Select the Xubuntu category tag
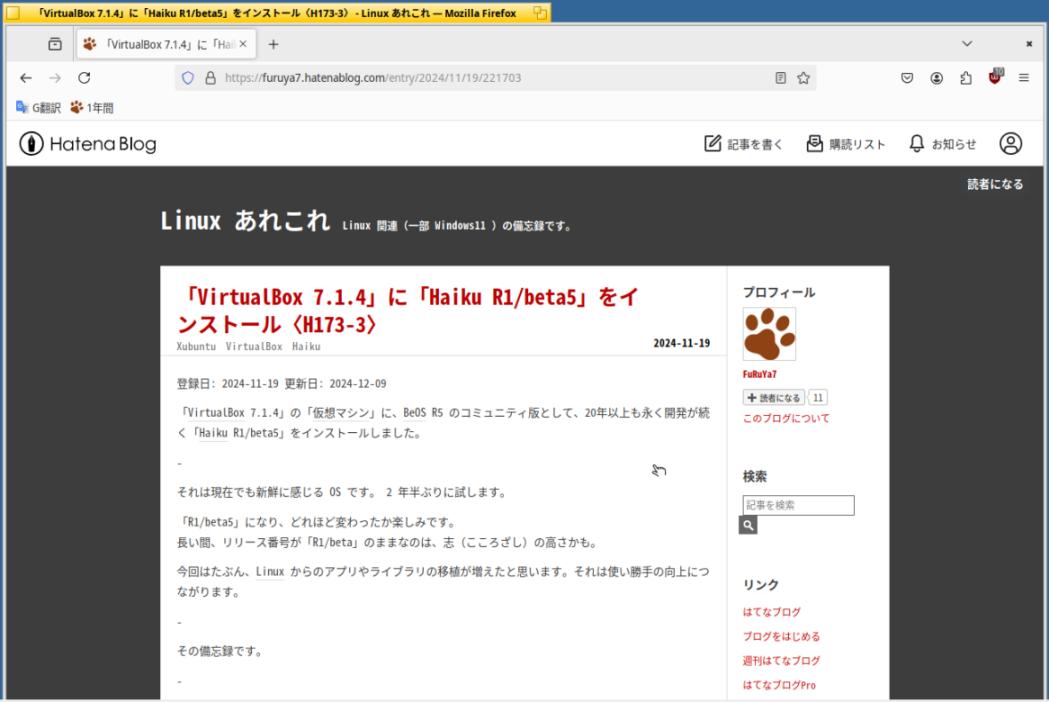 pos(196,347)
